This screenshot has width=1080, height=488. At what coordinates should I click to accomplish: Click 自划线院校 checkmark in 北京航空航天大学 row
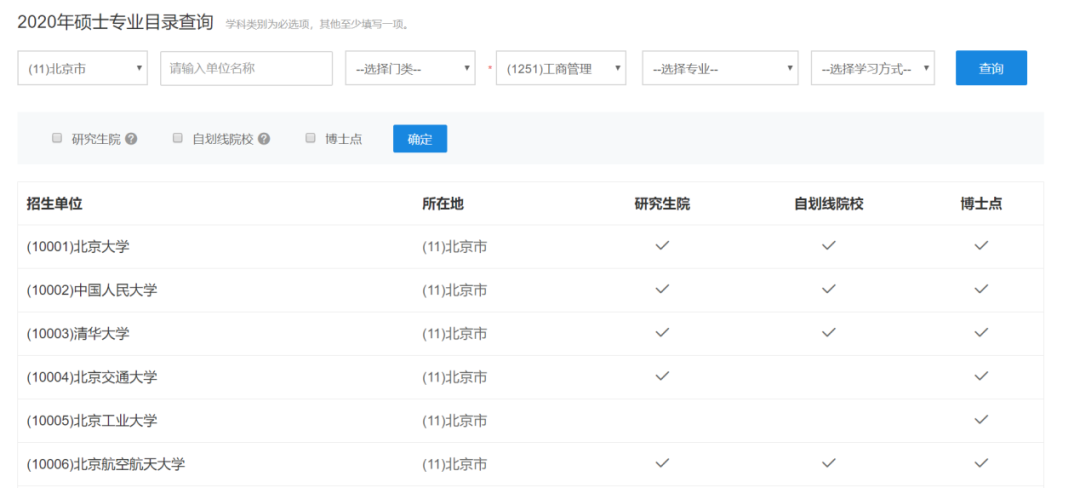coord(828,463)
